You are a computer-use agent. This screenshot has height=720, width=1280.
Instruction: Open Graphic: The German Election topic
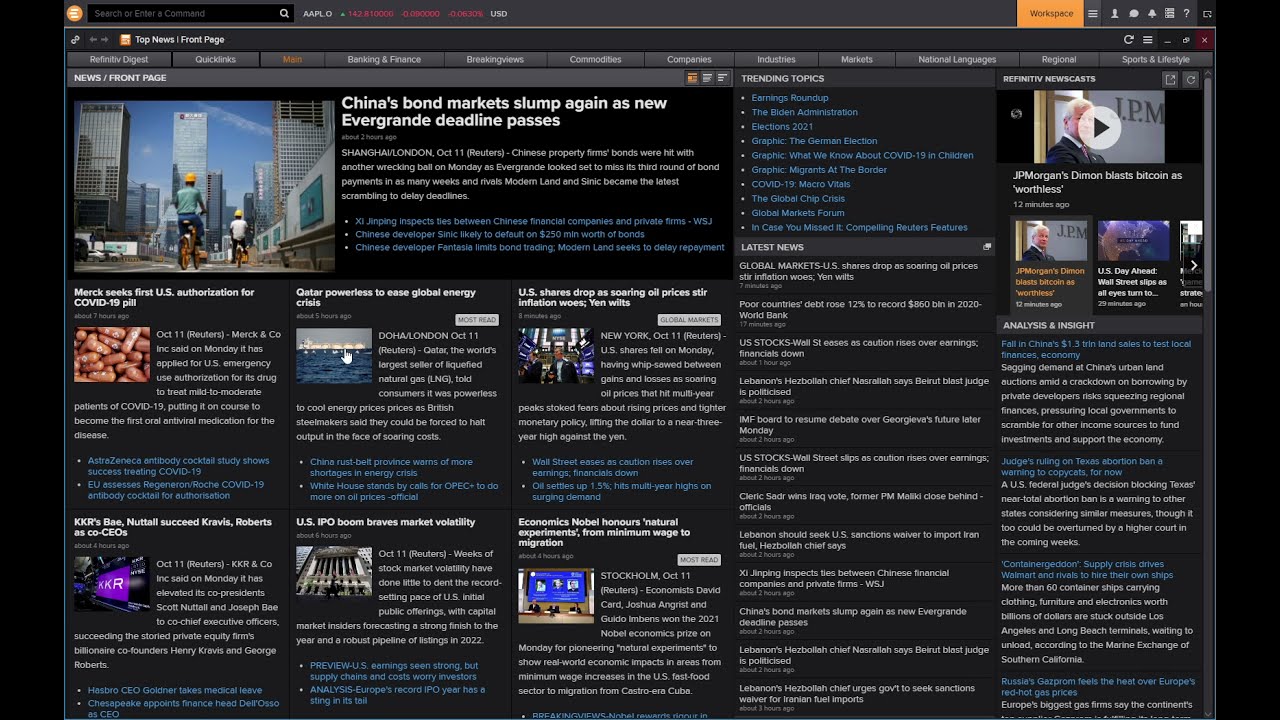point(814,141)
